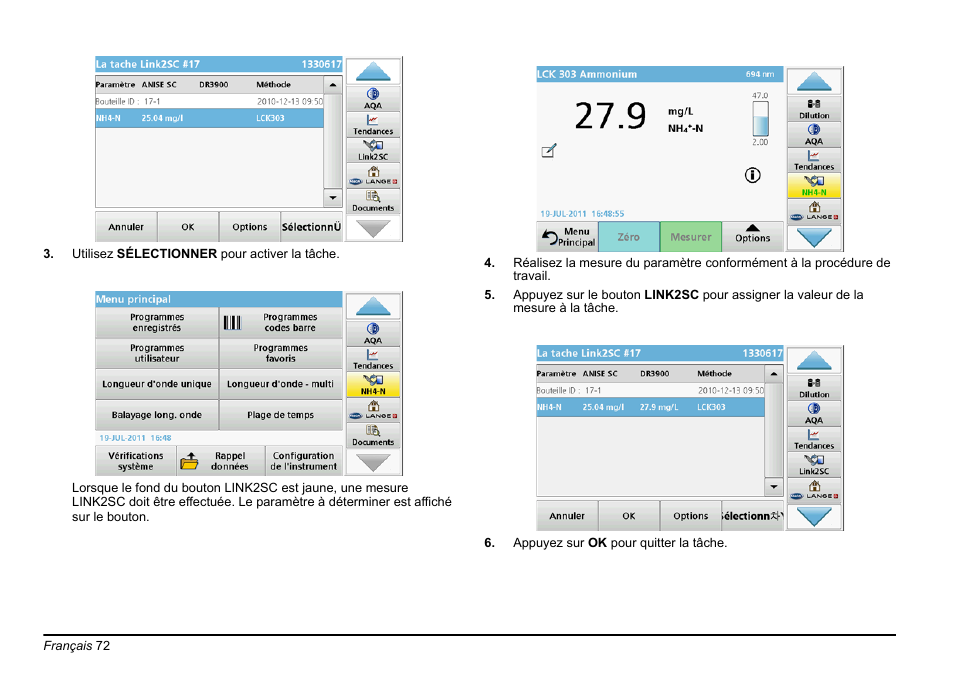This screenshot has height=674, width=954.
Task: Click blue up arrow in step 3 task sidebar
Action: 373,72
